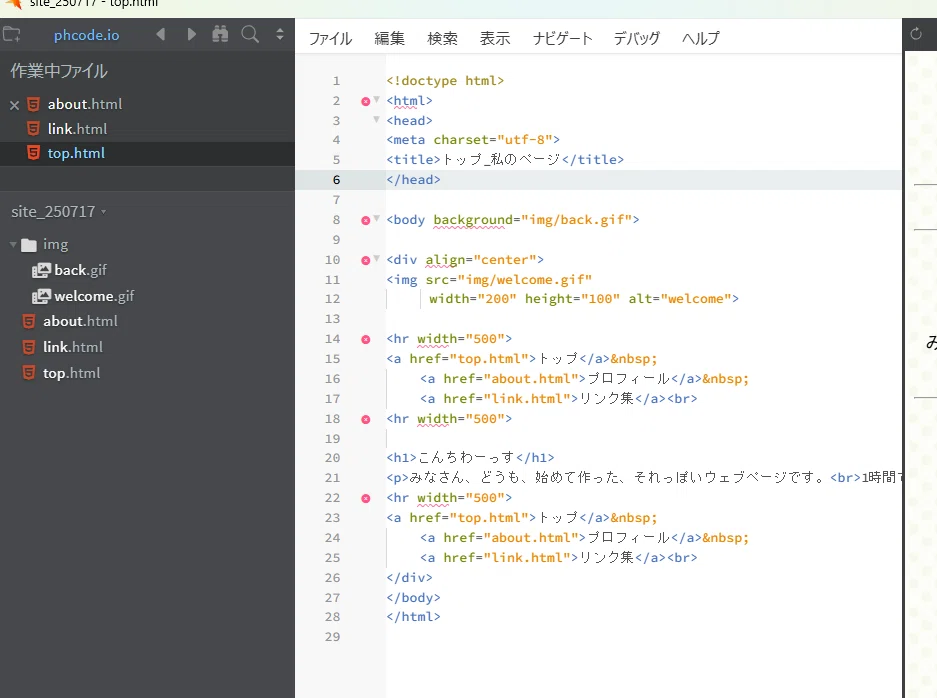Image resolution: width=937 pixels, height=698 pixels.
Task: Select link.html in working files
Action: click(x=77, y=128)
